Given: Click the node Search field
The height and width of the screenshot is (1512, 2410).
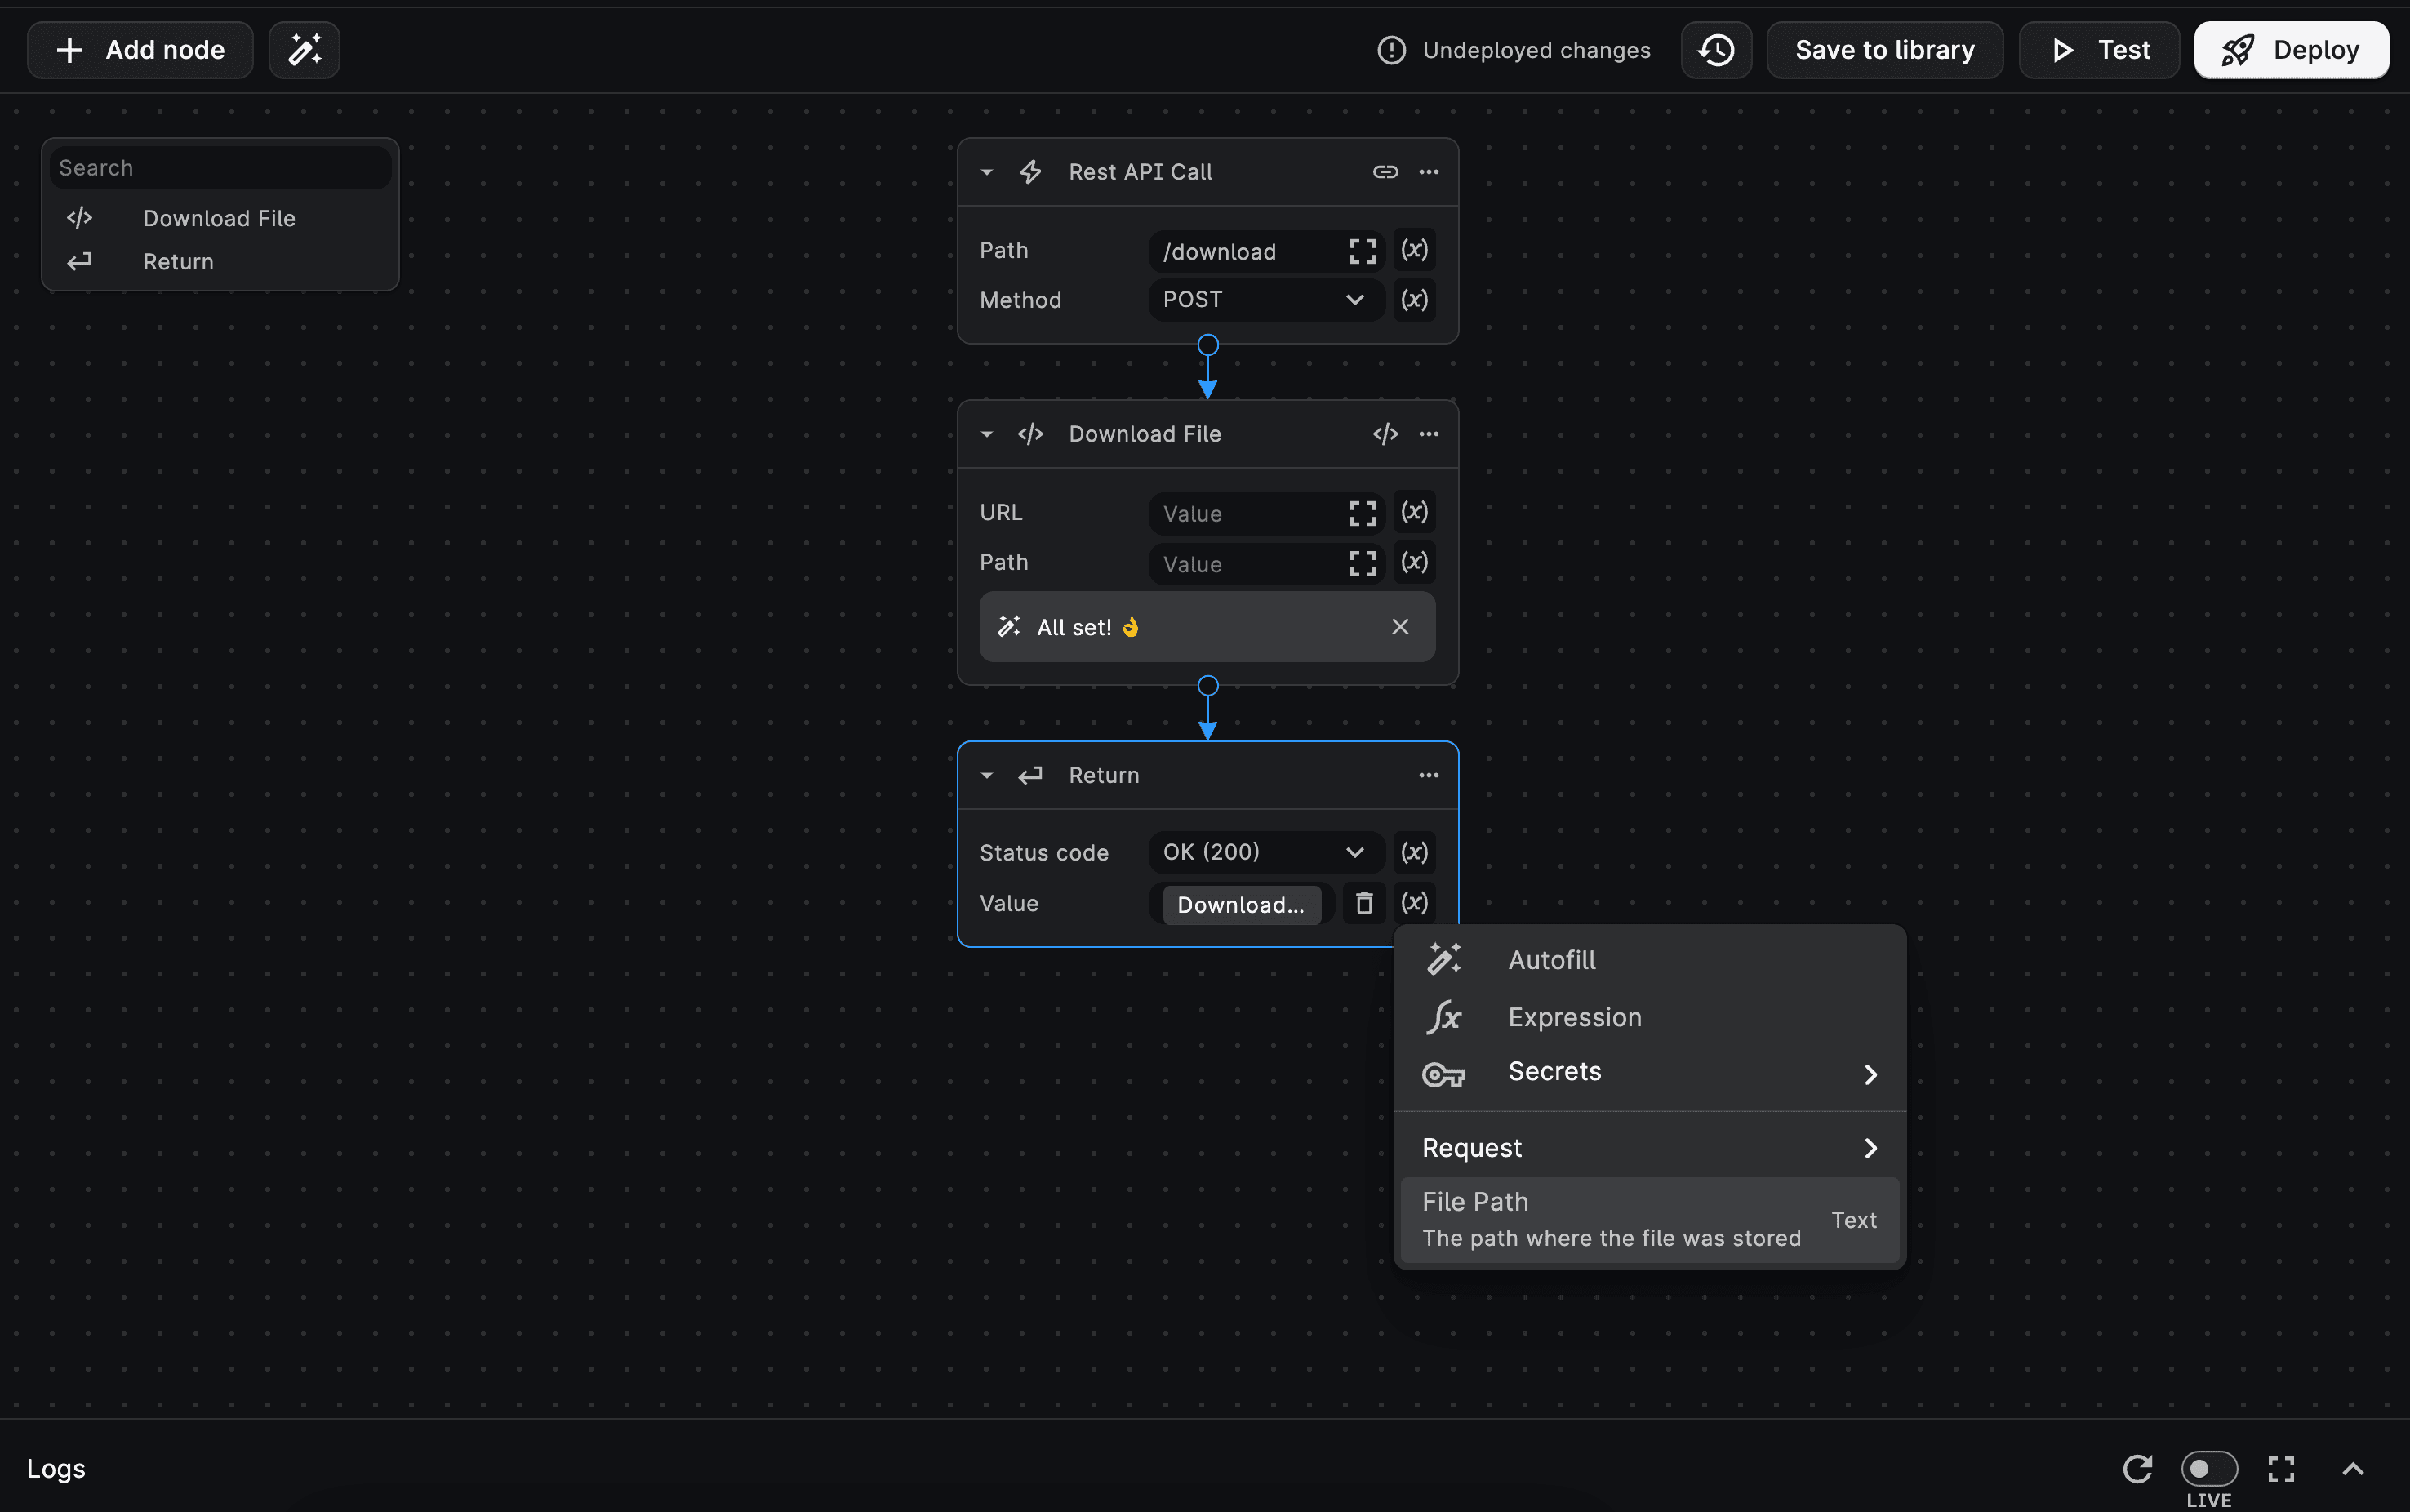Looking at the screenshot, I should 220,168.
